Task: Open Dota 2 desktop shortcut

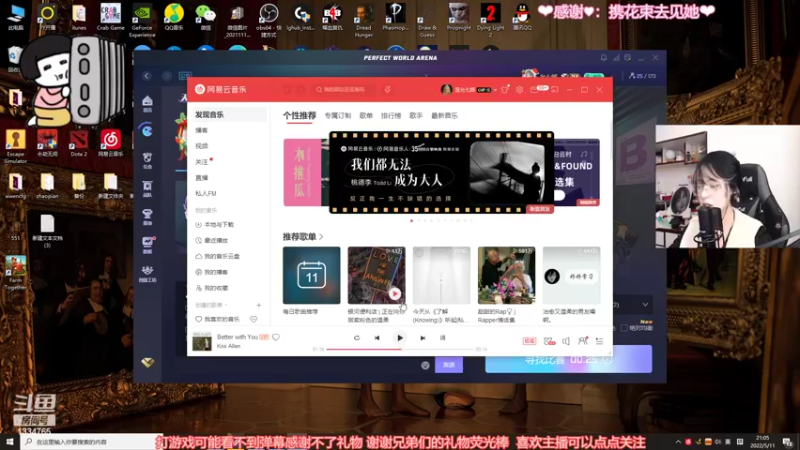Action: [x=79, y=143]
